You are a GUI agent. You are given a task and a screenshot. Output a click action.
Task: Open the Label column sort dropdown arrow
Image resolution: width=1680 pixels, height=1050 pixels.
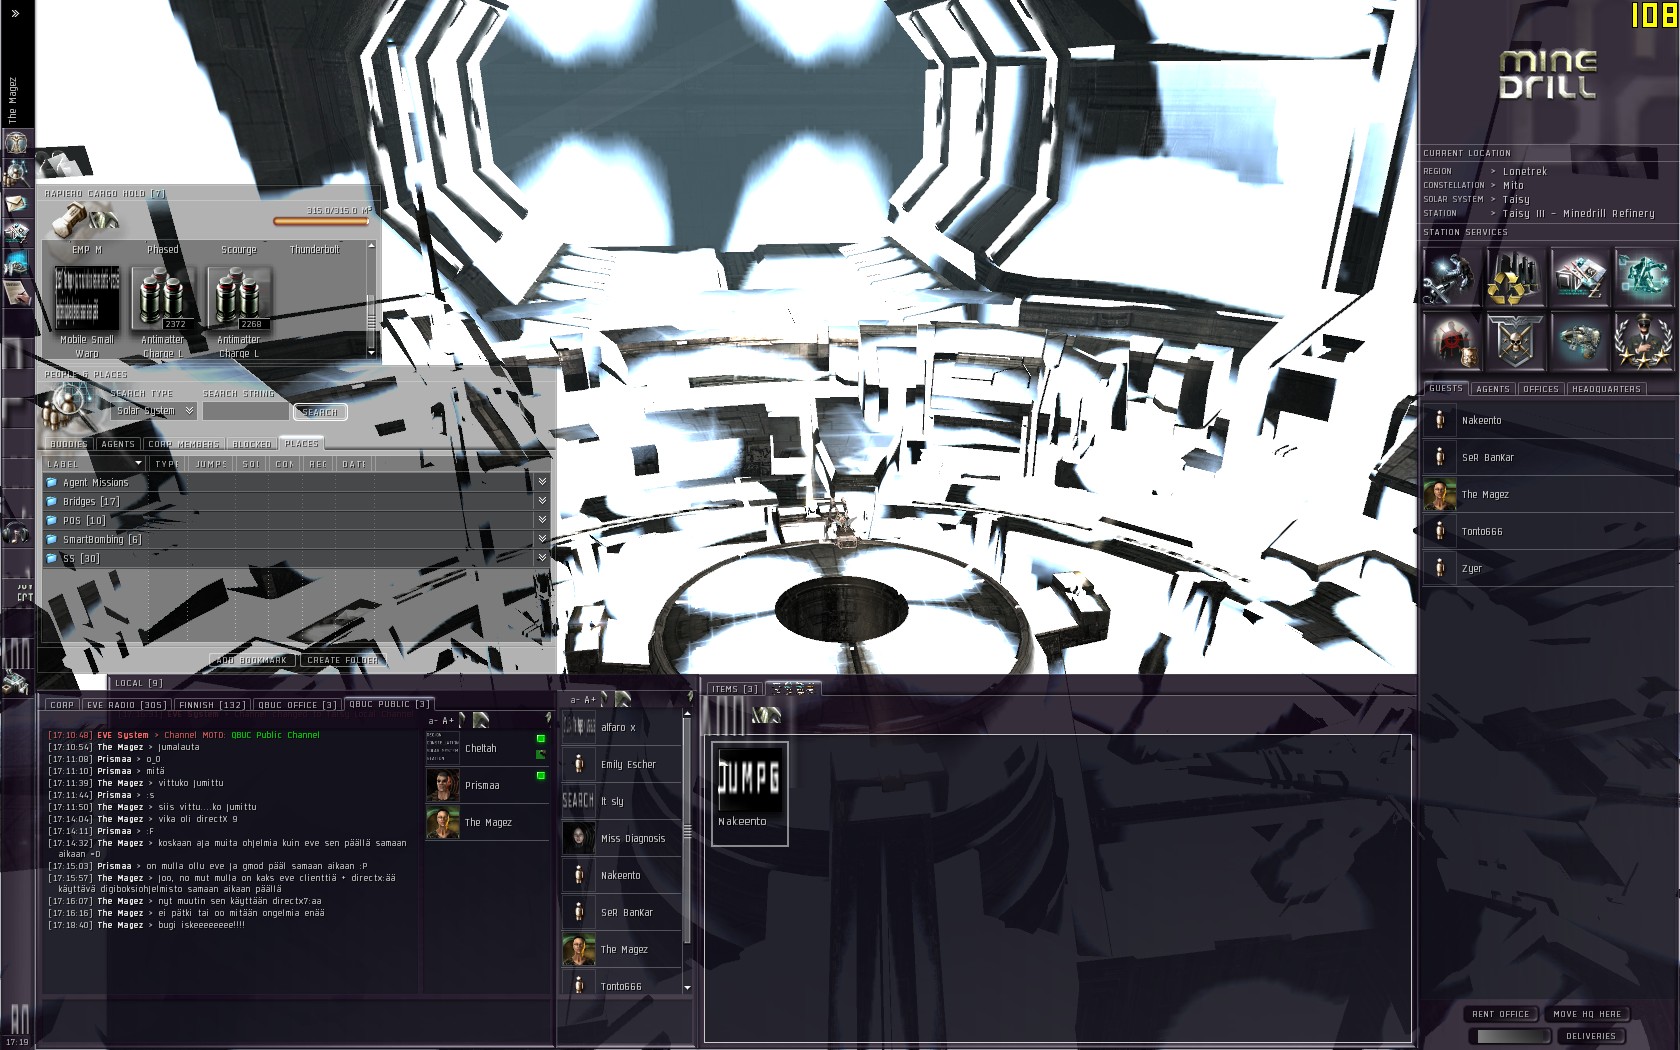click(x=138, y=464)
